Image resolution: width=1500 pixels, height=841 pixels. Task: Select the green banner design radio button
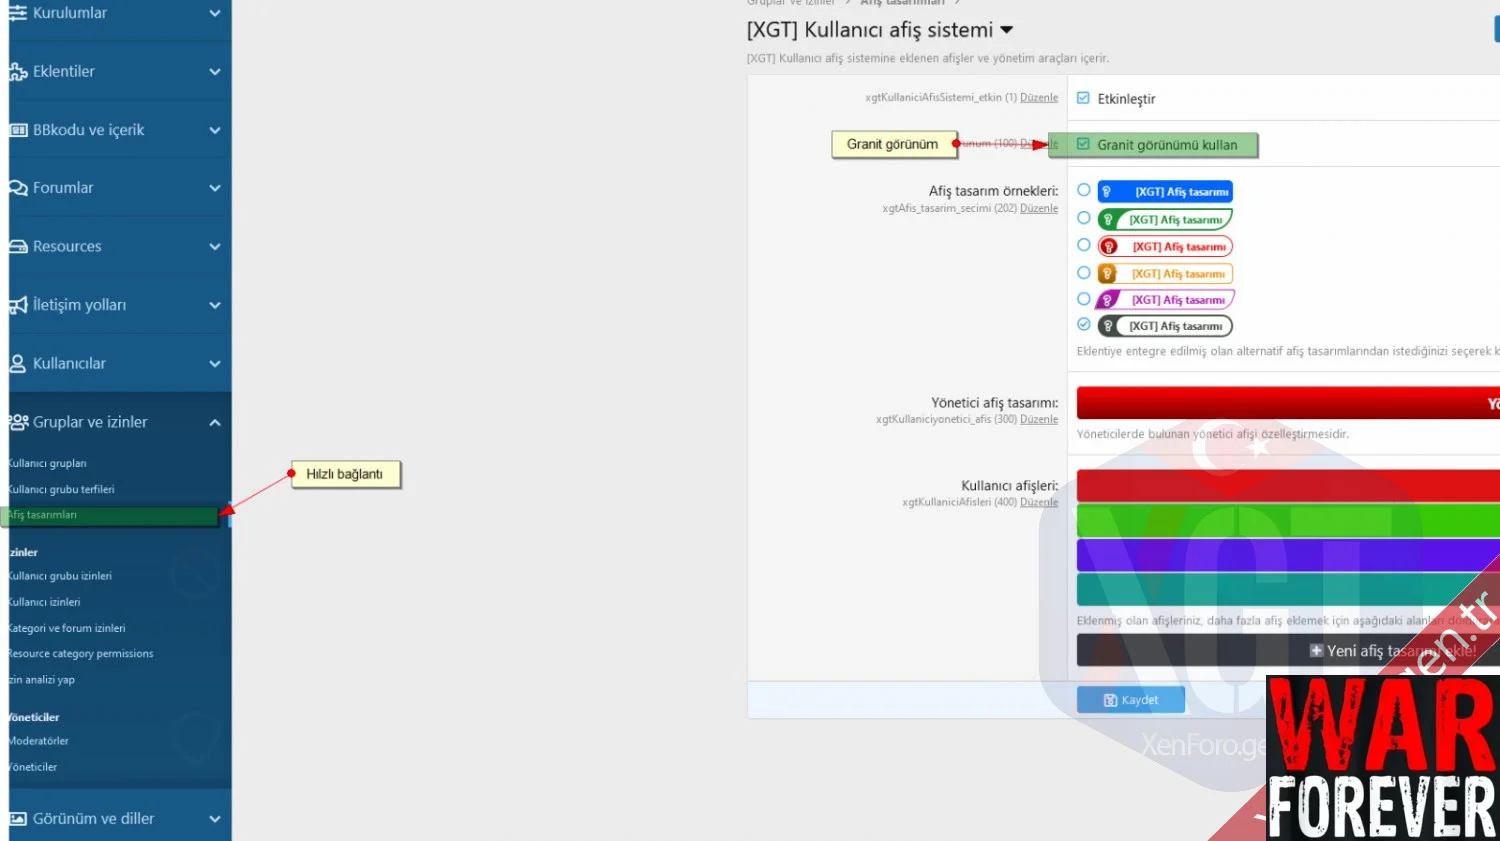pyautogui.click(x=1084, y=218)
